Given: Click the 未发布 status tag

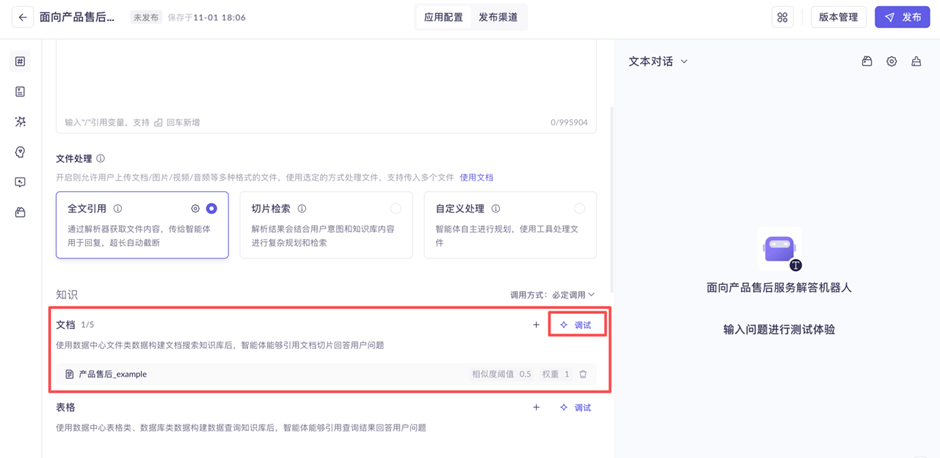Looking at the screenshot, I should 146,17.
